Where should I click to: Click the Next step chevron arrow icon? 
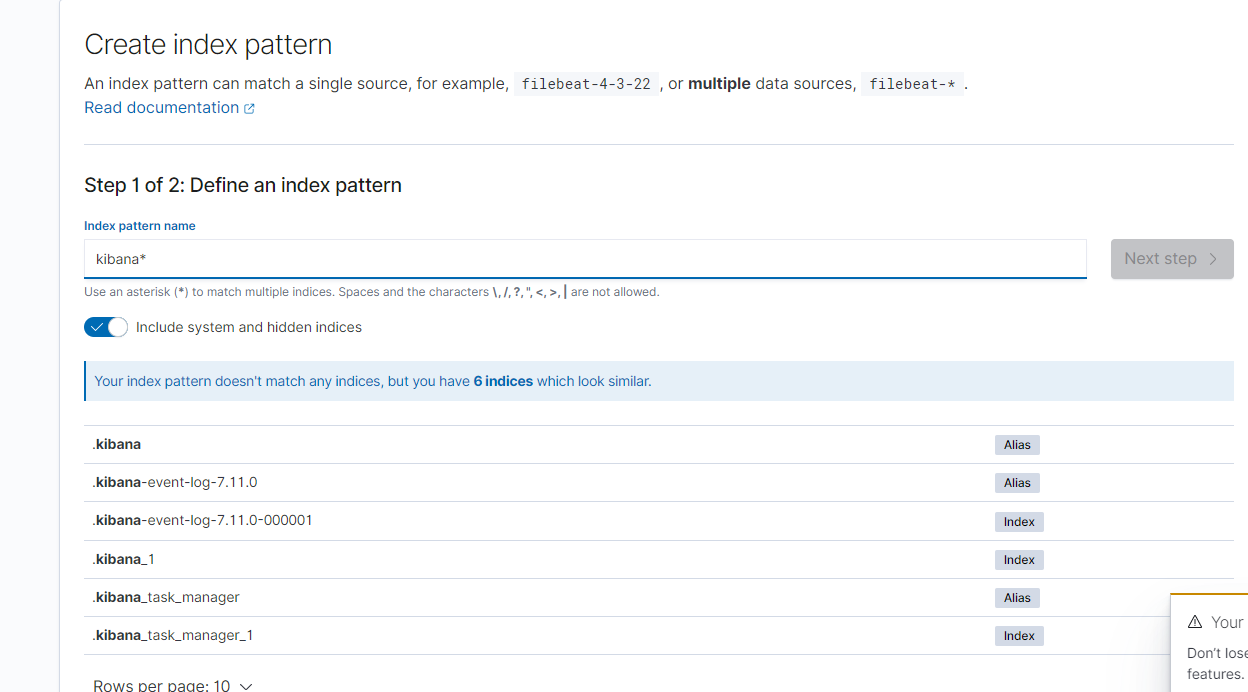point(1213,258)
